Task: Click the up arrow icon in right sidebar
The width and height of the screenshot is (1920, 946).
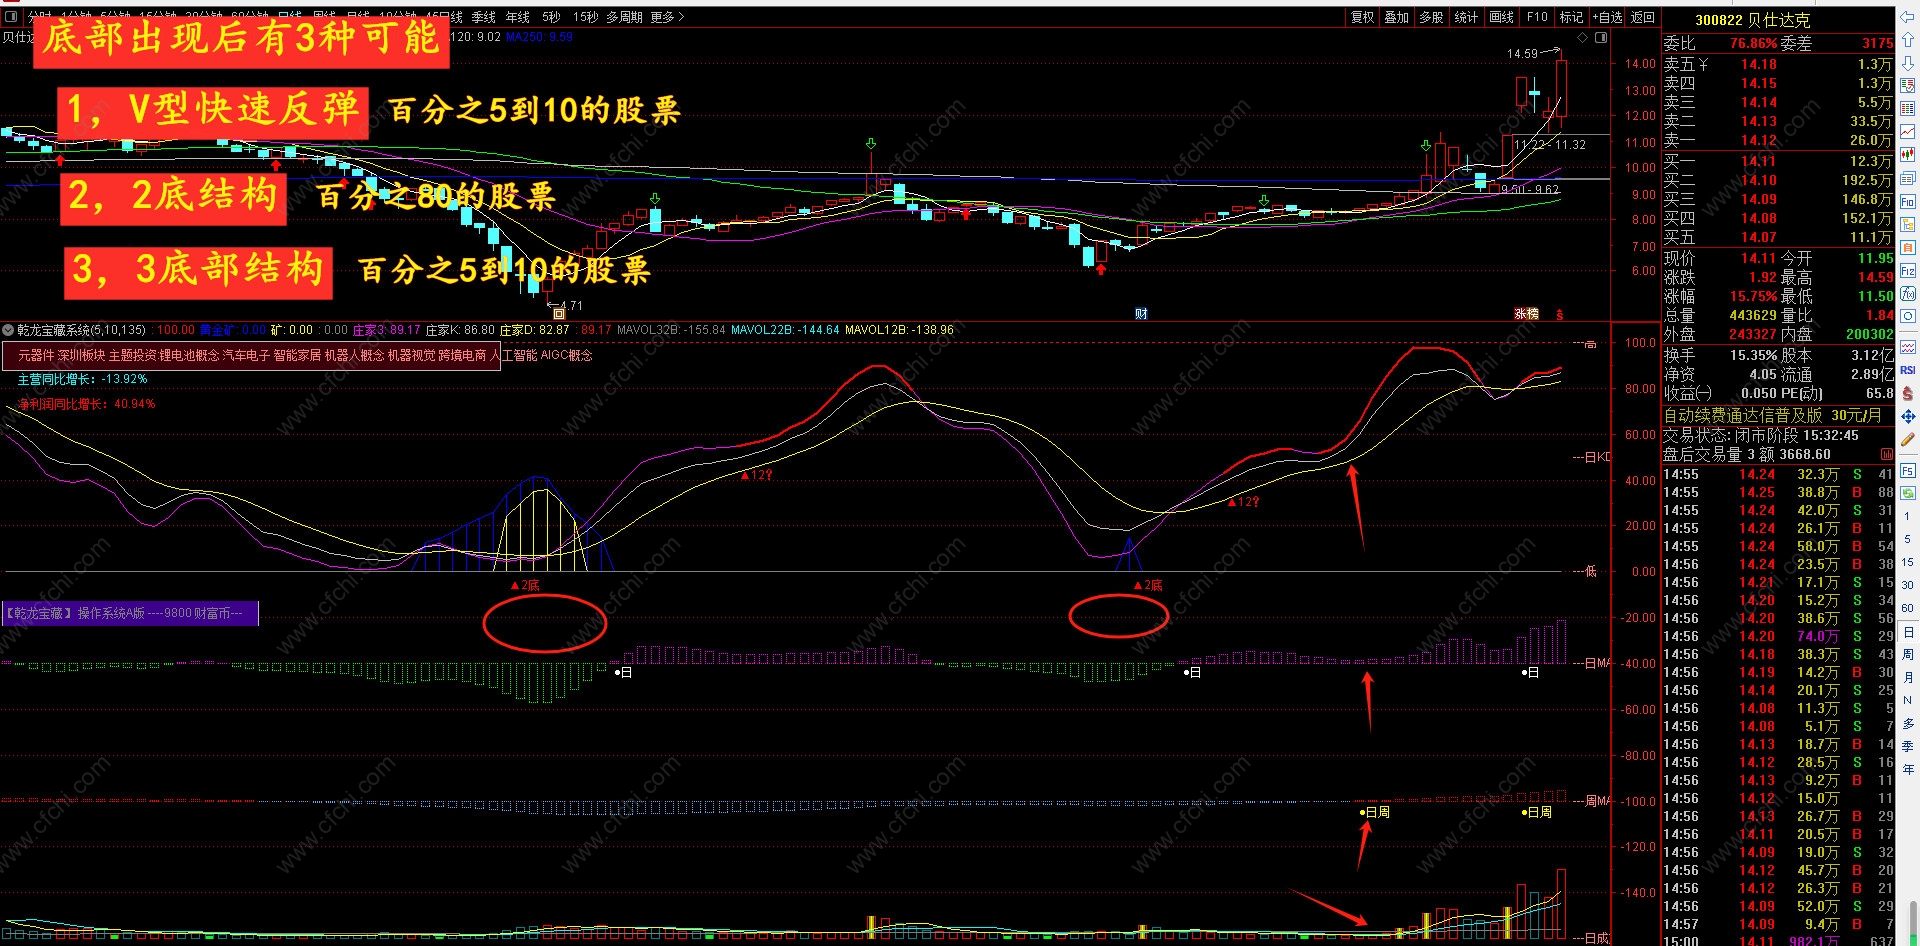Action: [1908, 40]
